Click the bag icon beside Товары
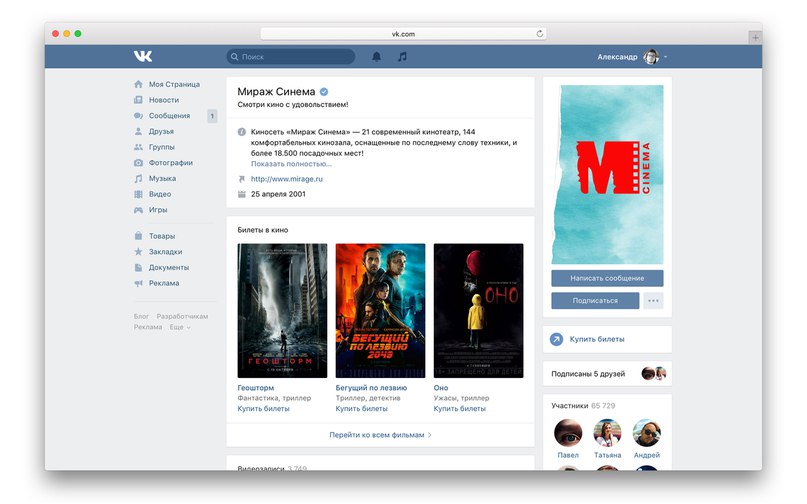The image size is (807, 504). pyautogui.click(x=138, y=236)
